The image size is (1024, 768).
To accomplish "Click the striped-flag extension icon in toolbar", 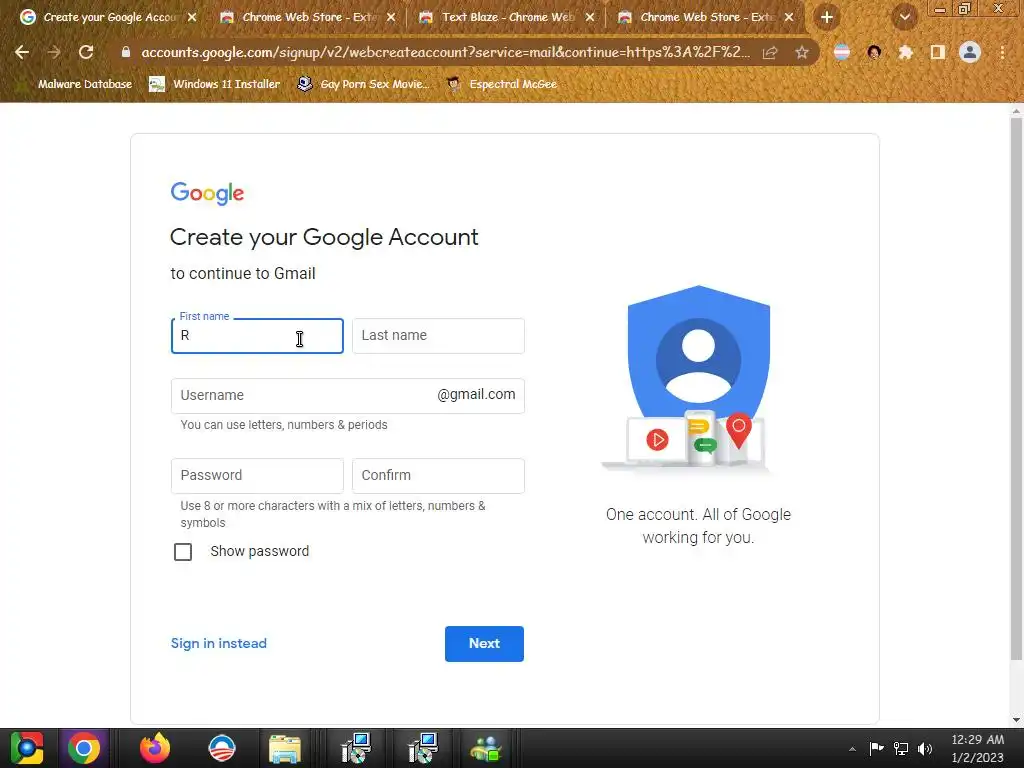I will tap(842, 52).
